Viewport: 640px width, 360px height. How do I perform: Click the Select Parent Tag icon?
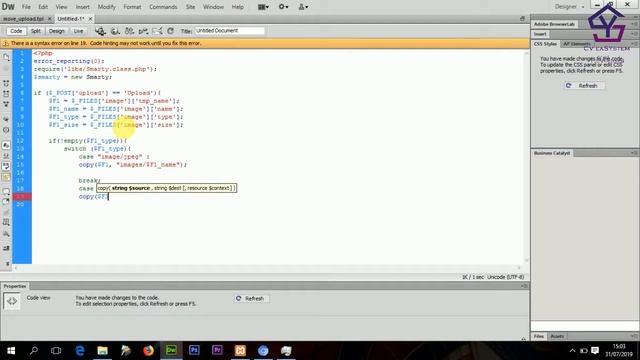point(6,119)
